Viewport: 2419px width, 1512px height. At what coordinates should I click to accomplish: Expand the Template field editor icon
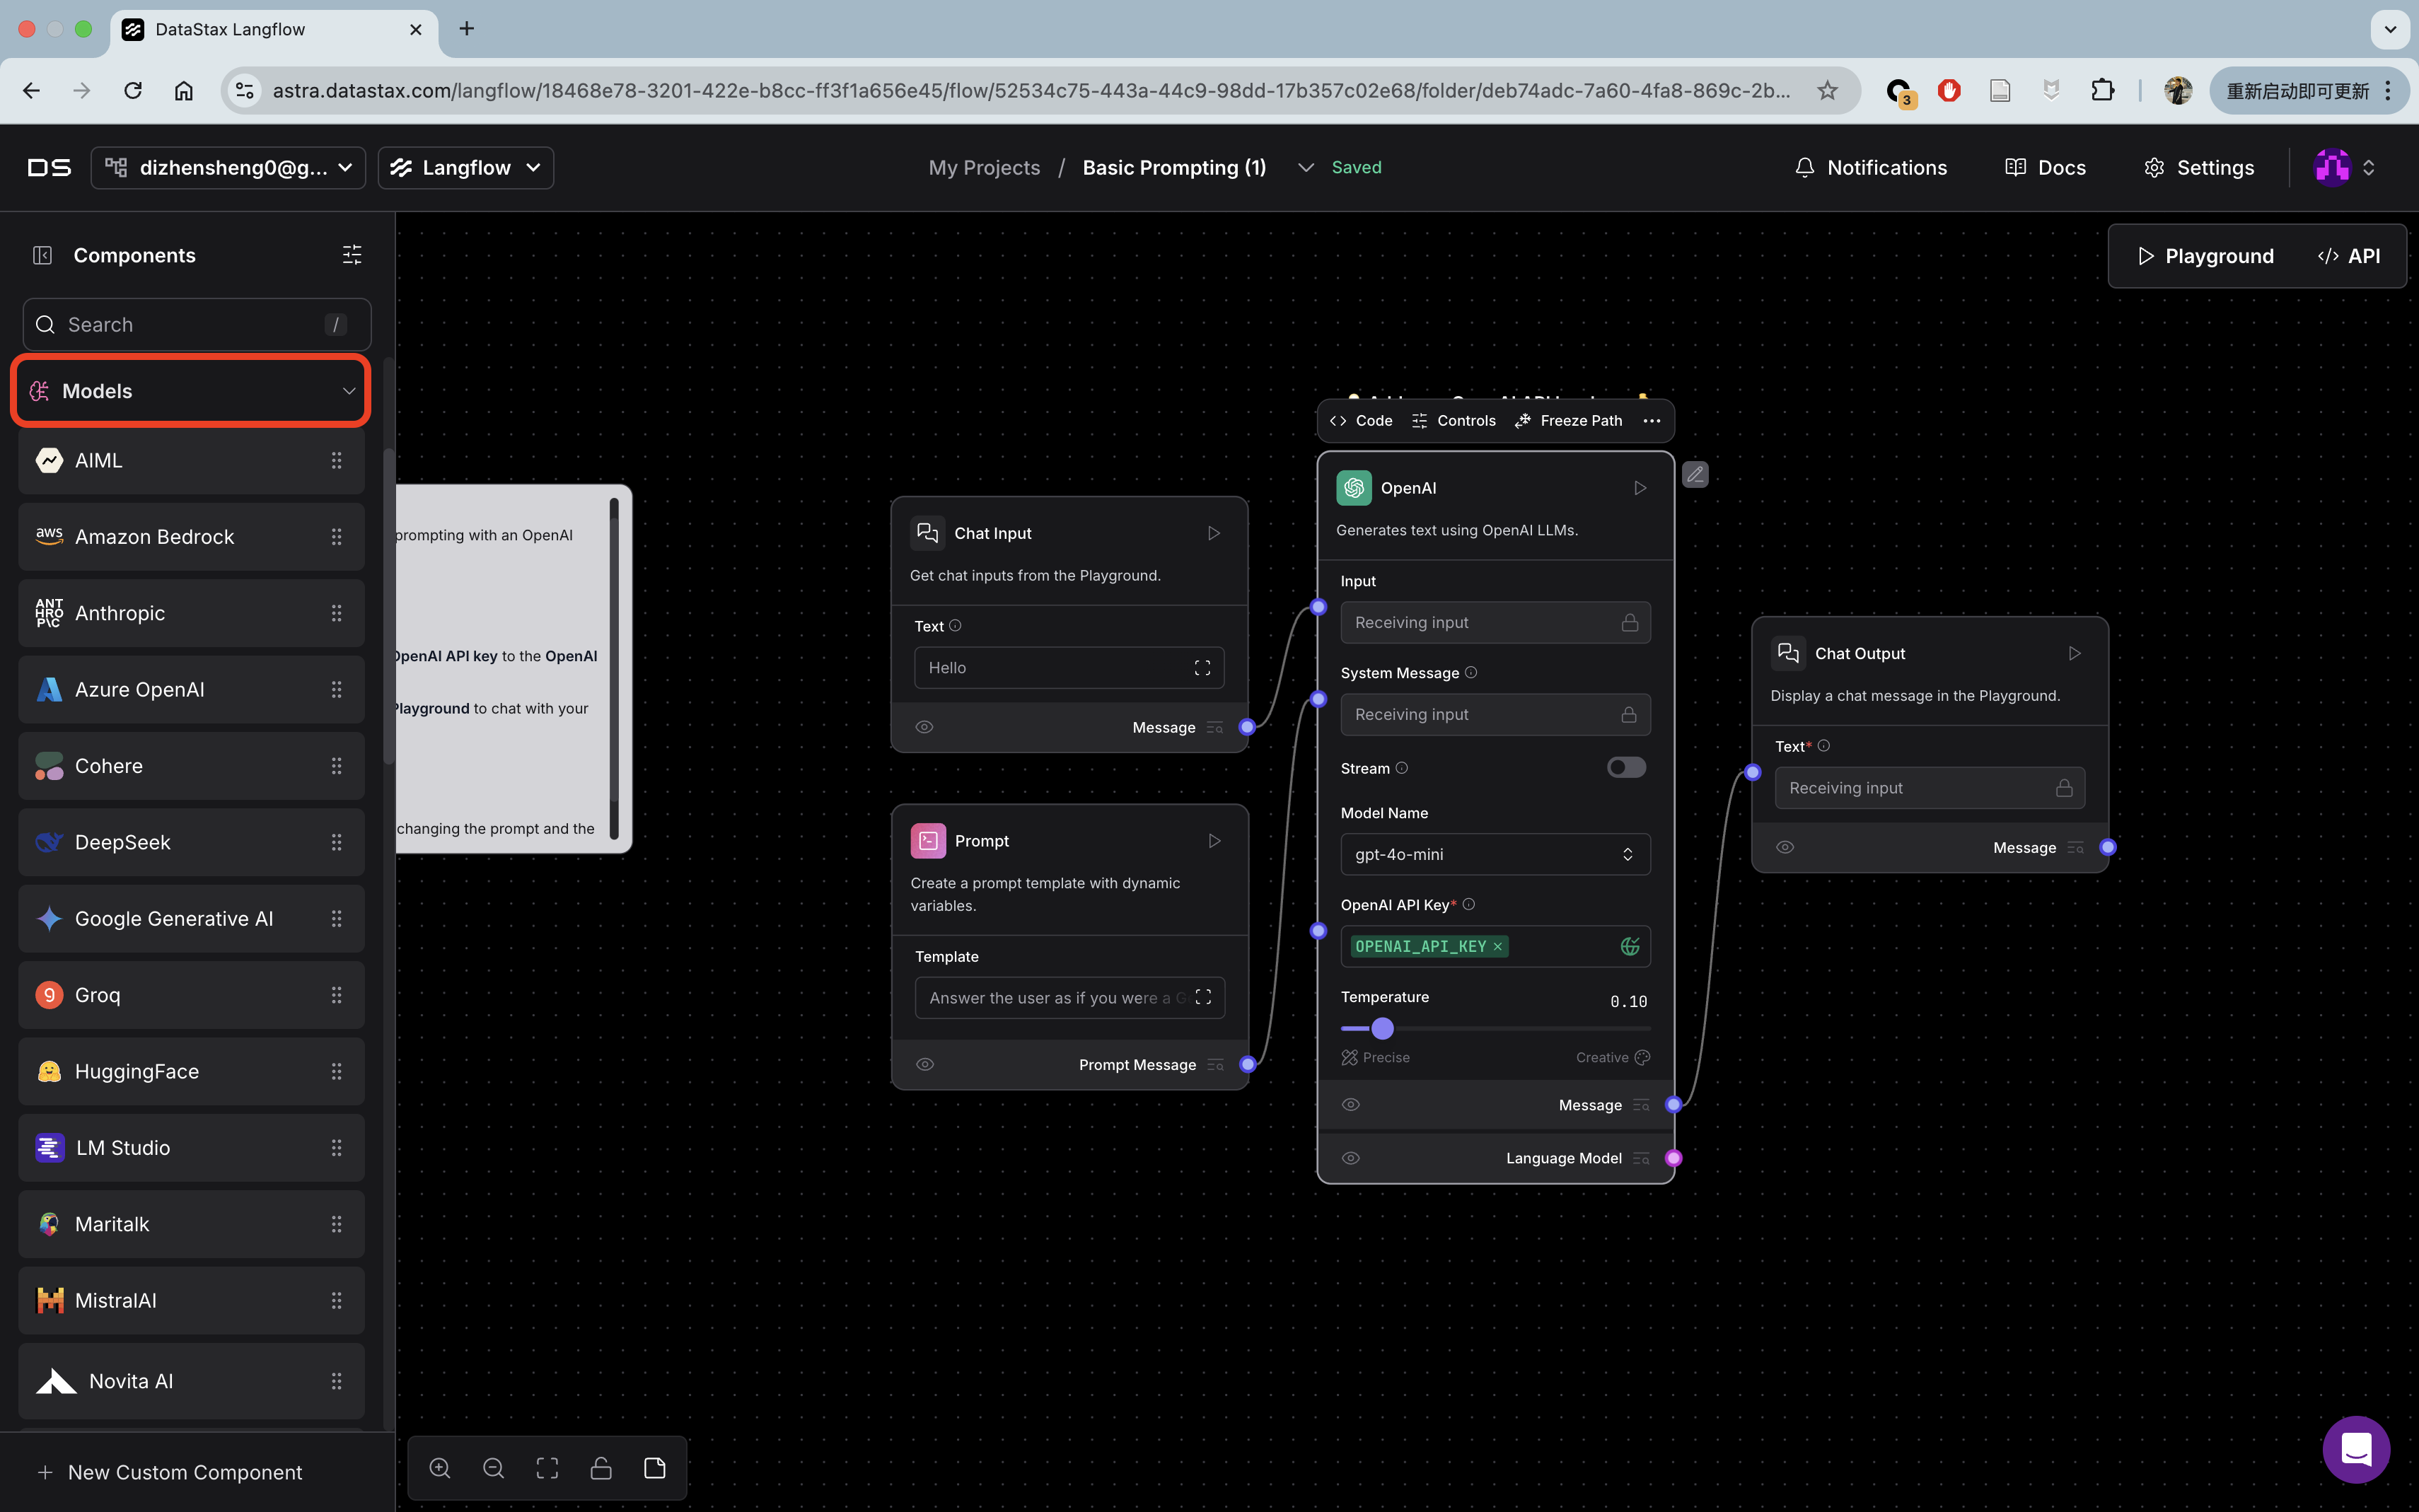[1203, 997]
